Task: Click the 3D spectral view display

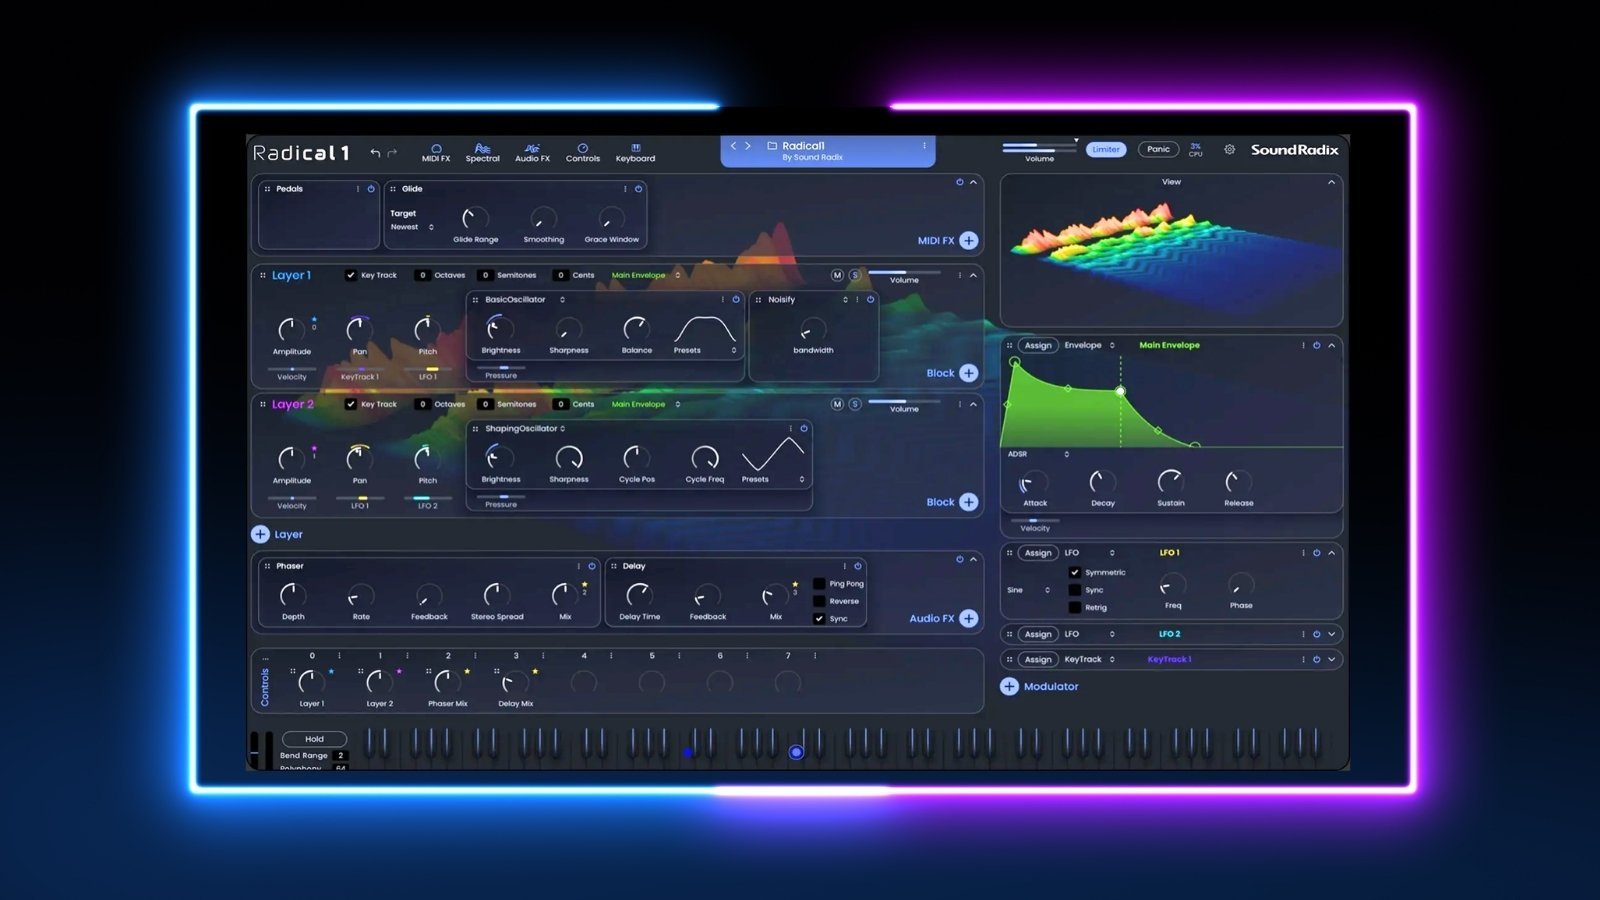Action: click(x=1171, y=258)
